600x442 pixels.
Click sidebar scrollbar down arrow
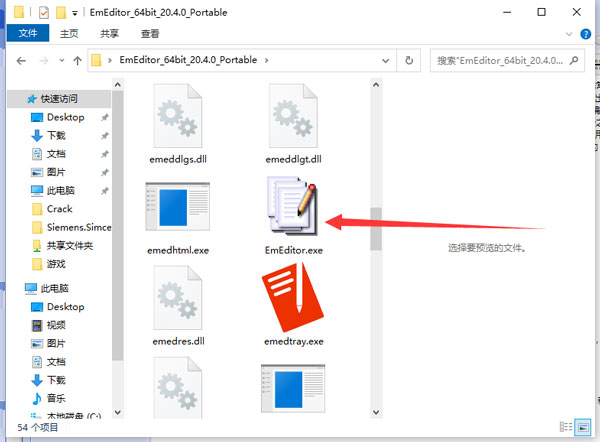118,413
